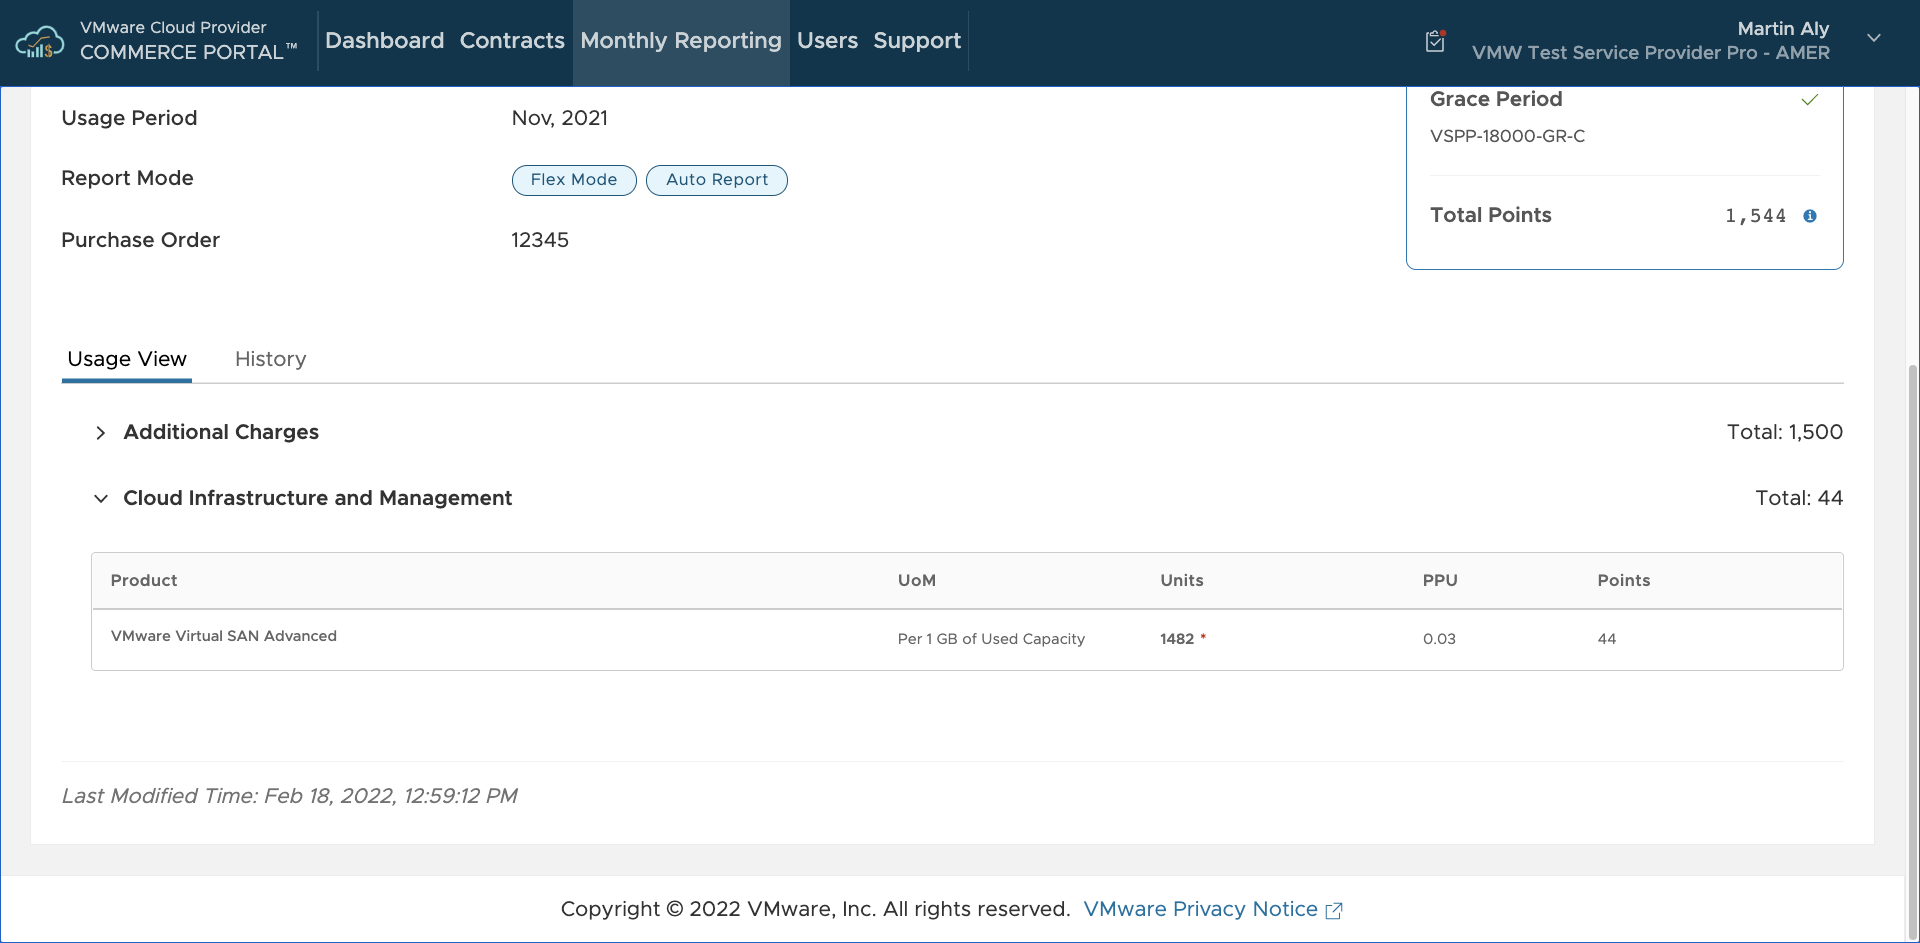Click the page vertical scrollbar
Viewport: 1920px width, 943px height.
pyautogui.click(x=1912, y=600)
